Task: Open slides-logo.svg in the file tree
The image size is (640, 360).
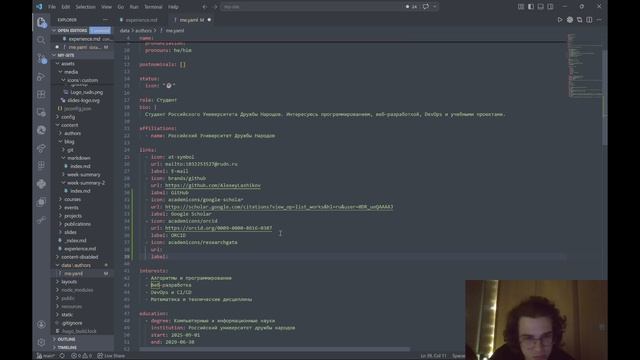Action: (83, 100)
